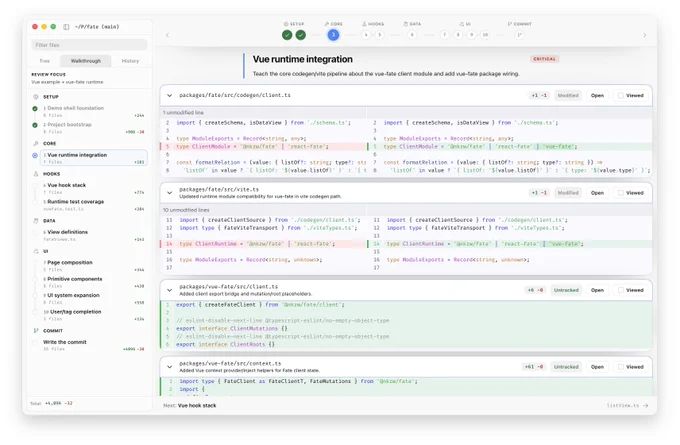Viewport: 680px width, 445px height.
Task: Select Vue runtime integration step in sidebar
Action: 94,158
